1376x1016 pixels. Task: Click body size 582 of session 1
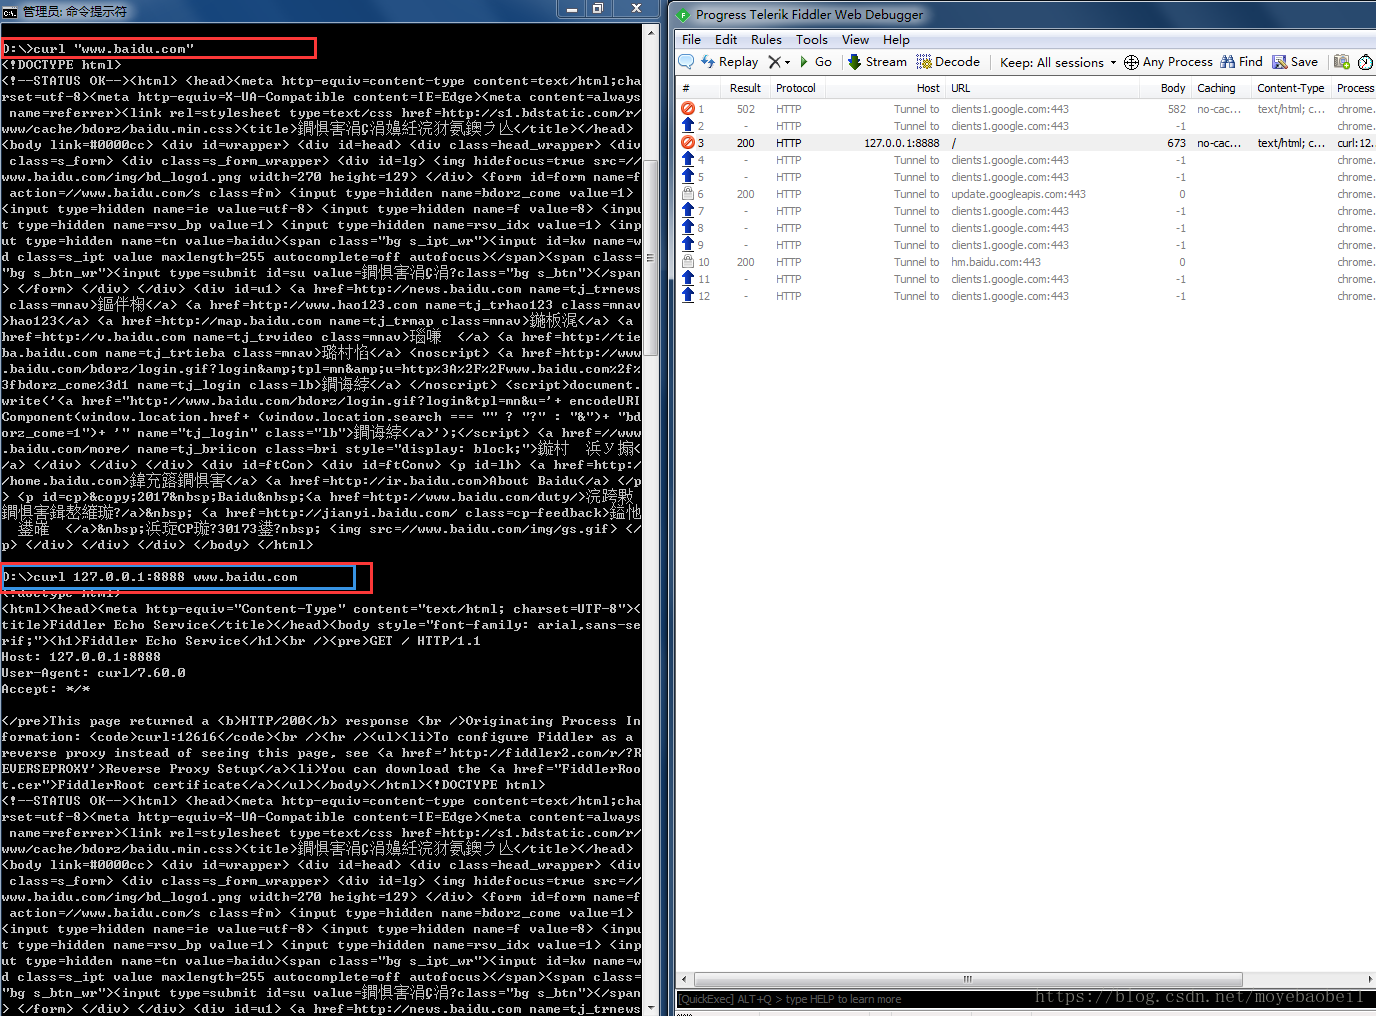click(1176, 109)
